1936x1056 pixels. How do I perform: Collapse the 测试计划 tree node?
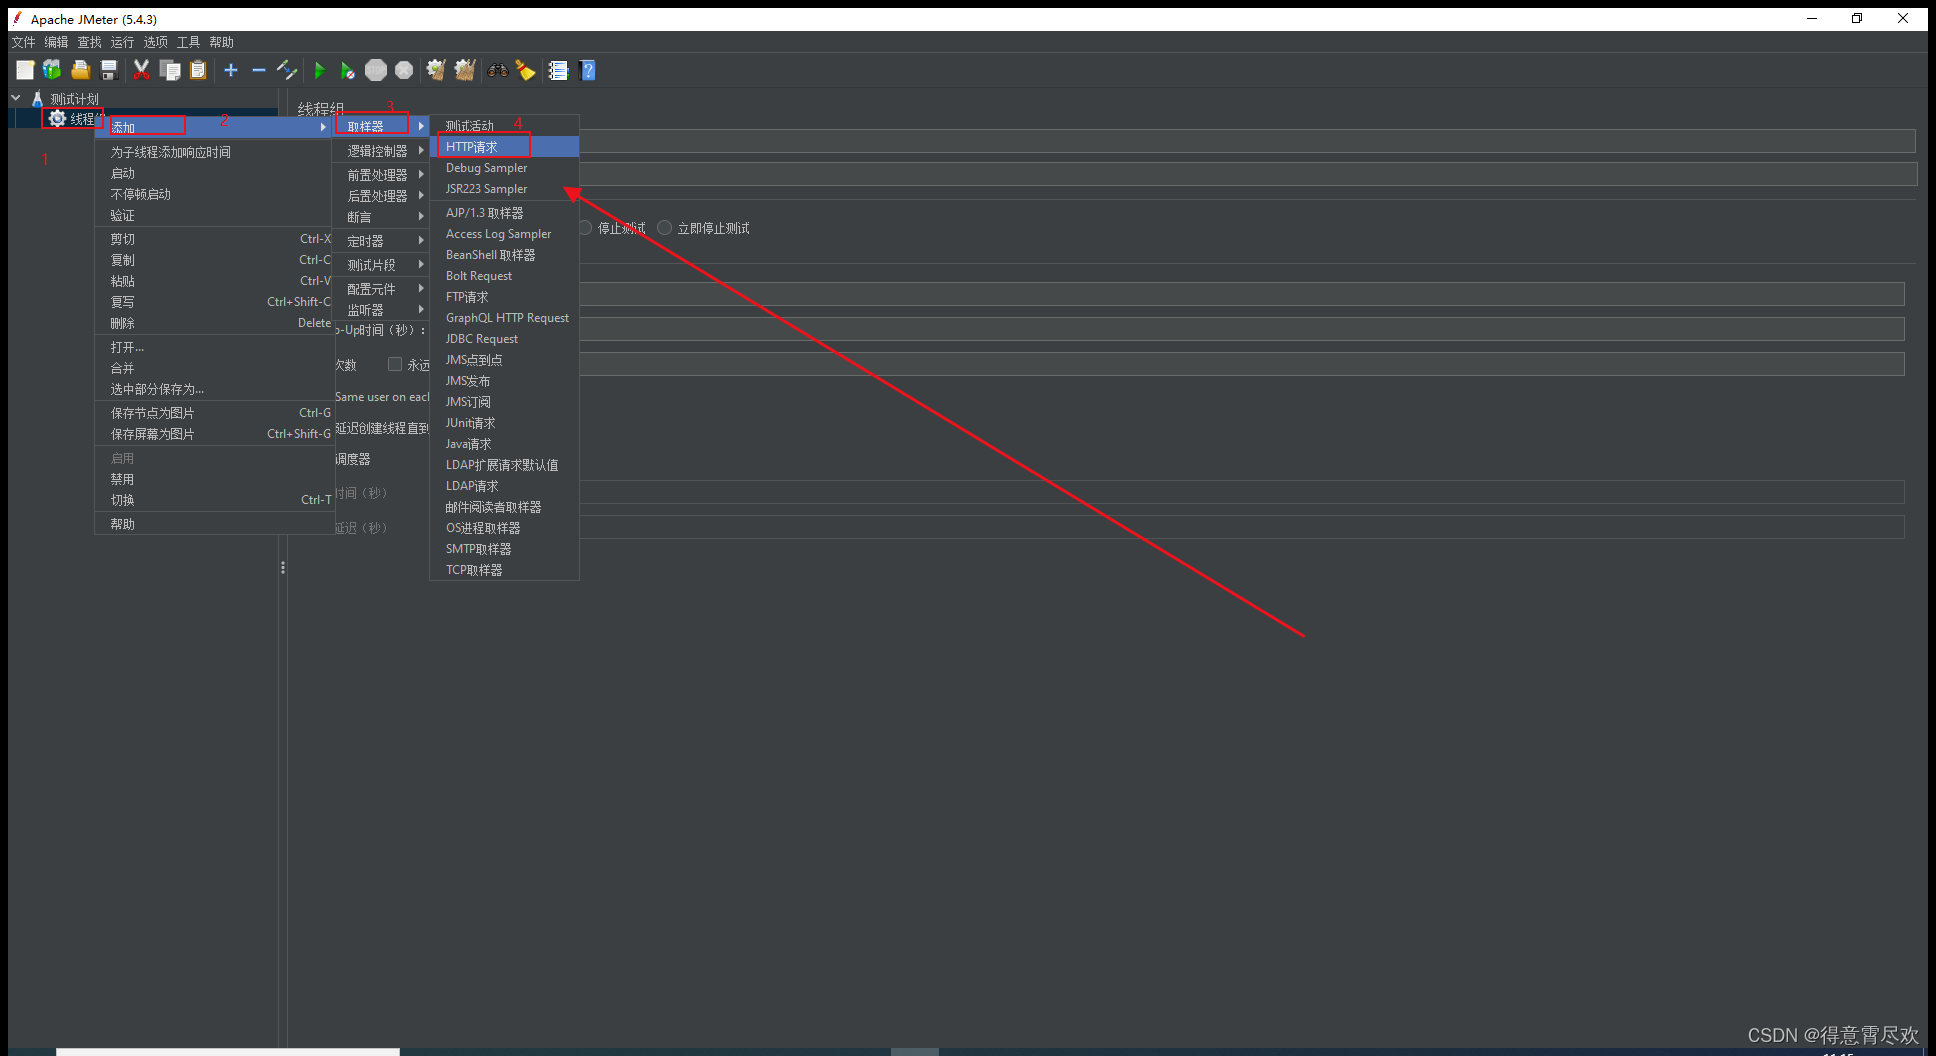coord(16,98)
